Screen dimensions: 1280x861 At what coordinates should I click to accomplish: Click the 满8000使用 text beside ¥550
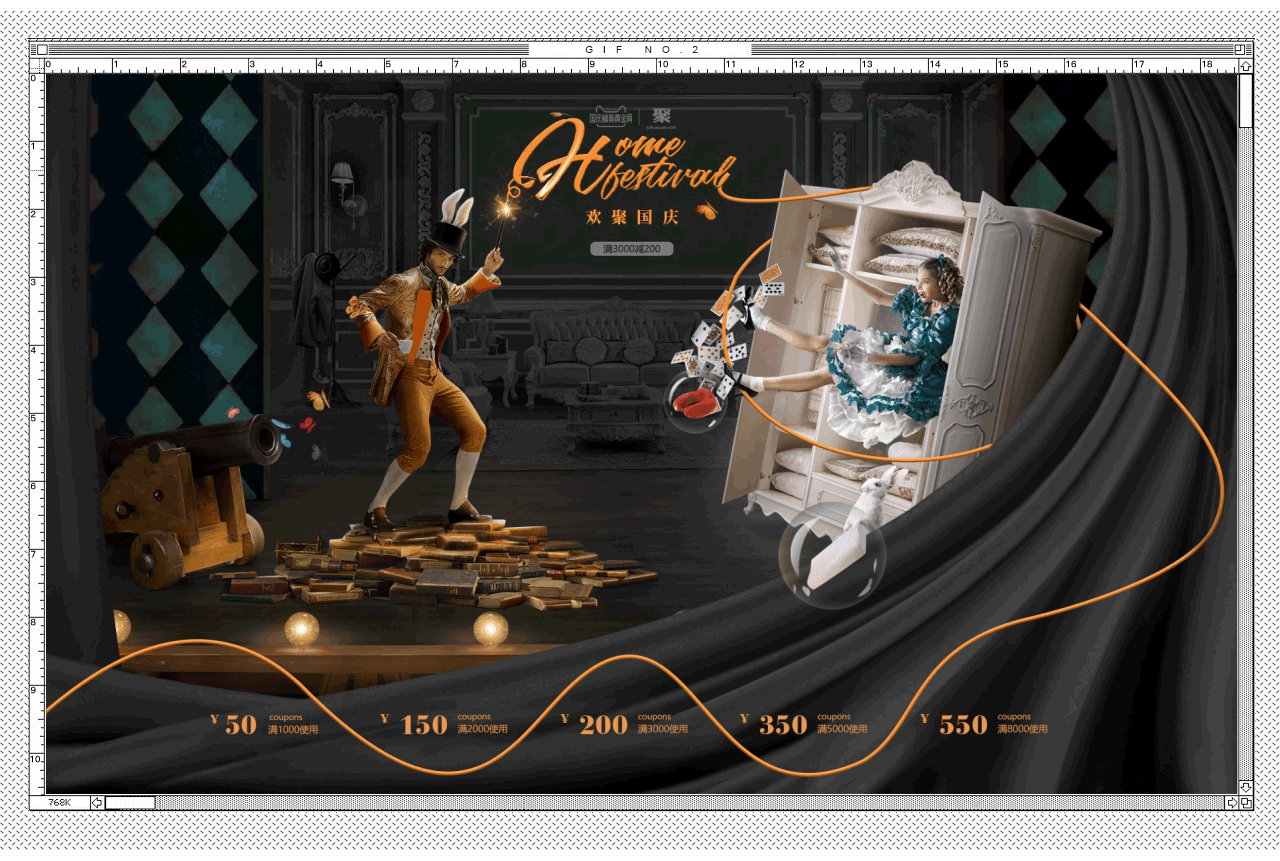coord(1022,730)
